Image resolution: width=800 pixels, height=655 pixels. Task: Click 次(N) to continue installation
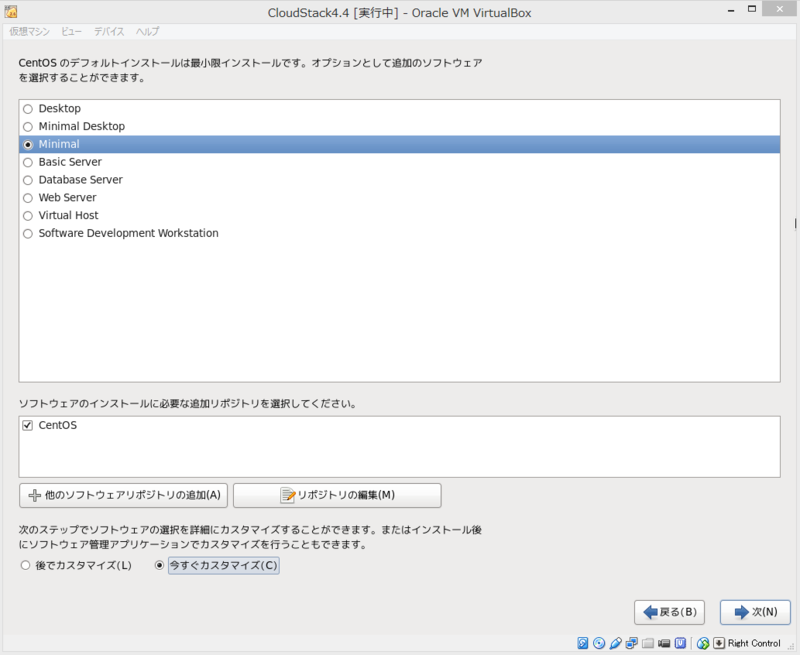coord(754,612)
